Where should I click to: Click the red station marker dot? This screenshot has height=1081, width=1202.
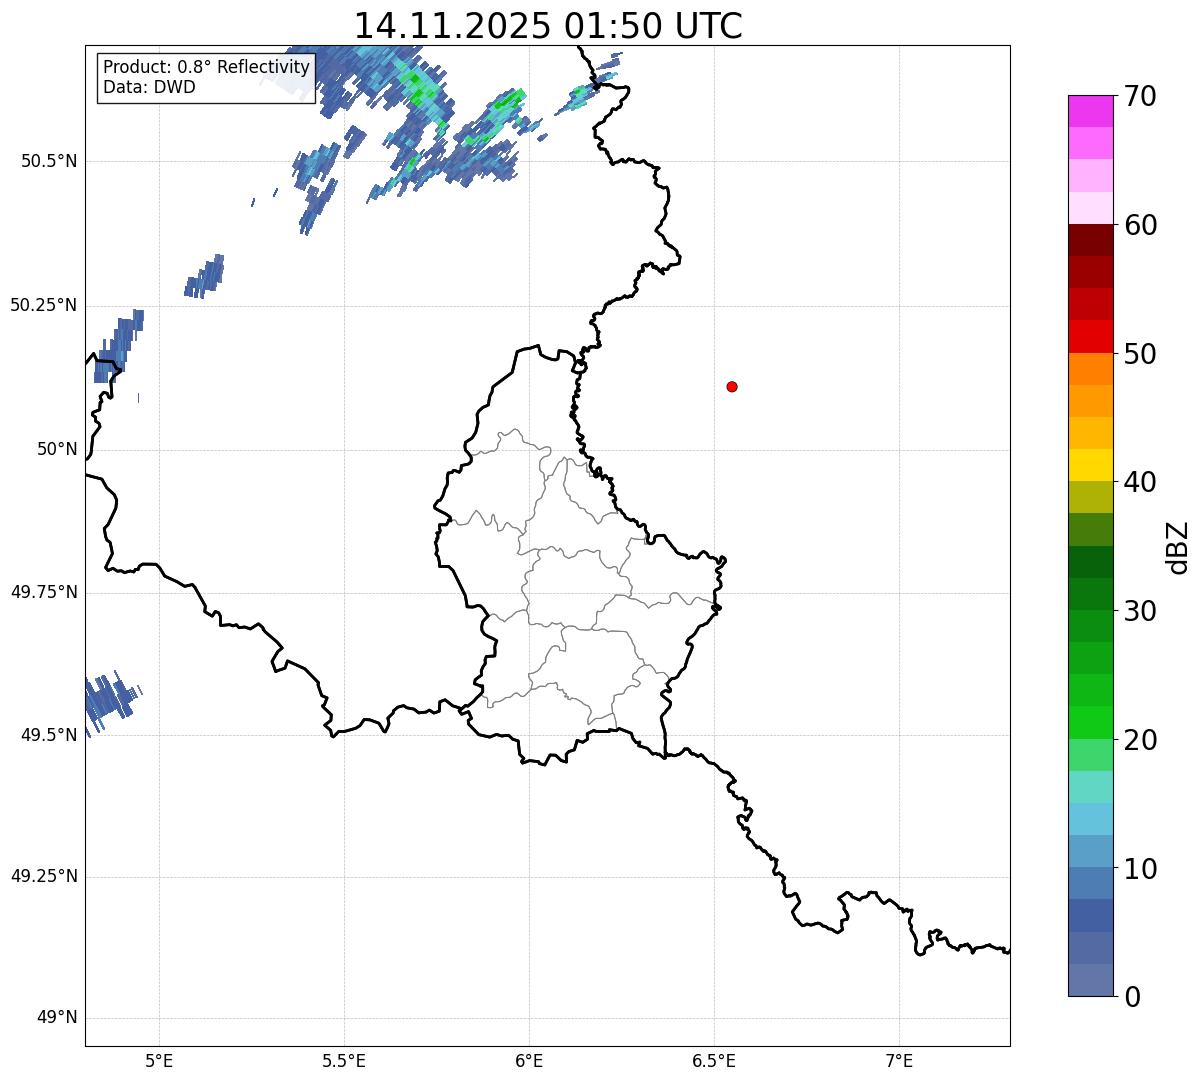tap(732, 386)
